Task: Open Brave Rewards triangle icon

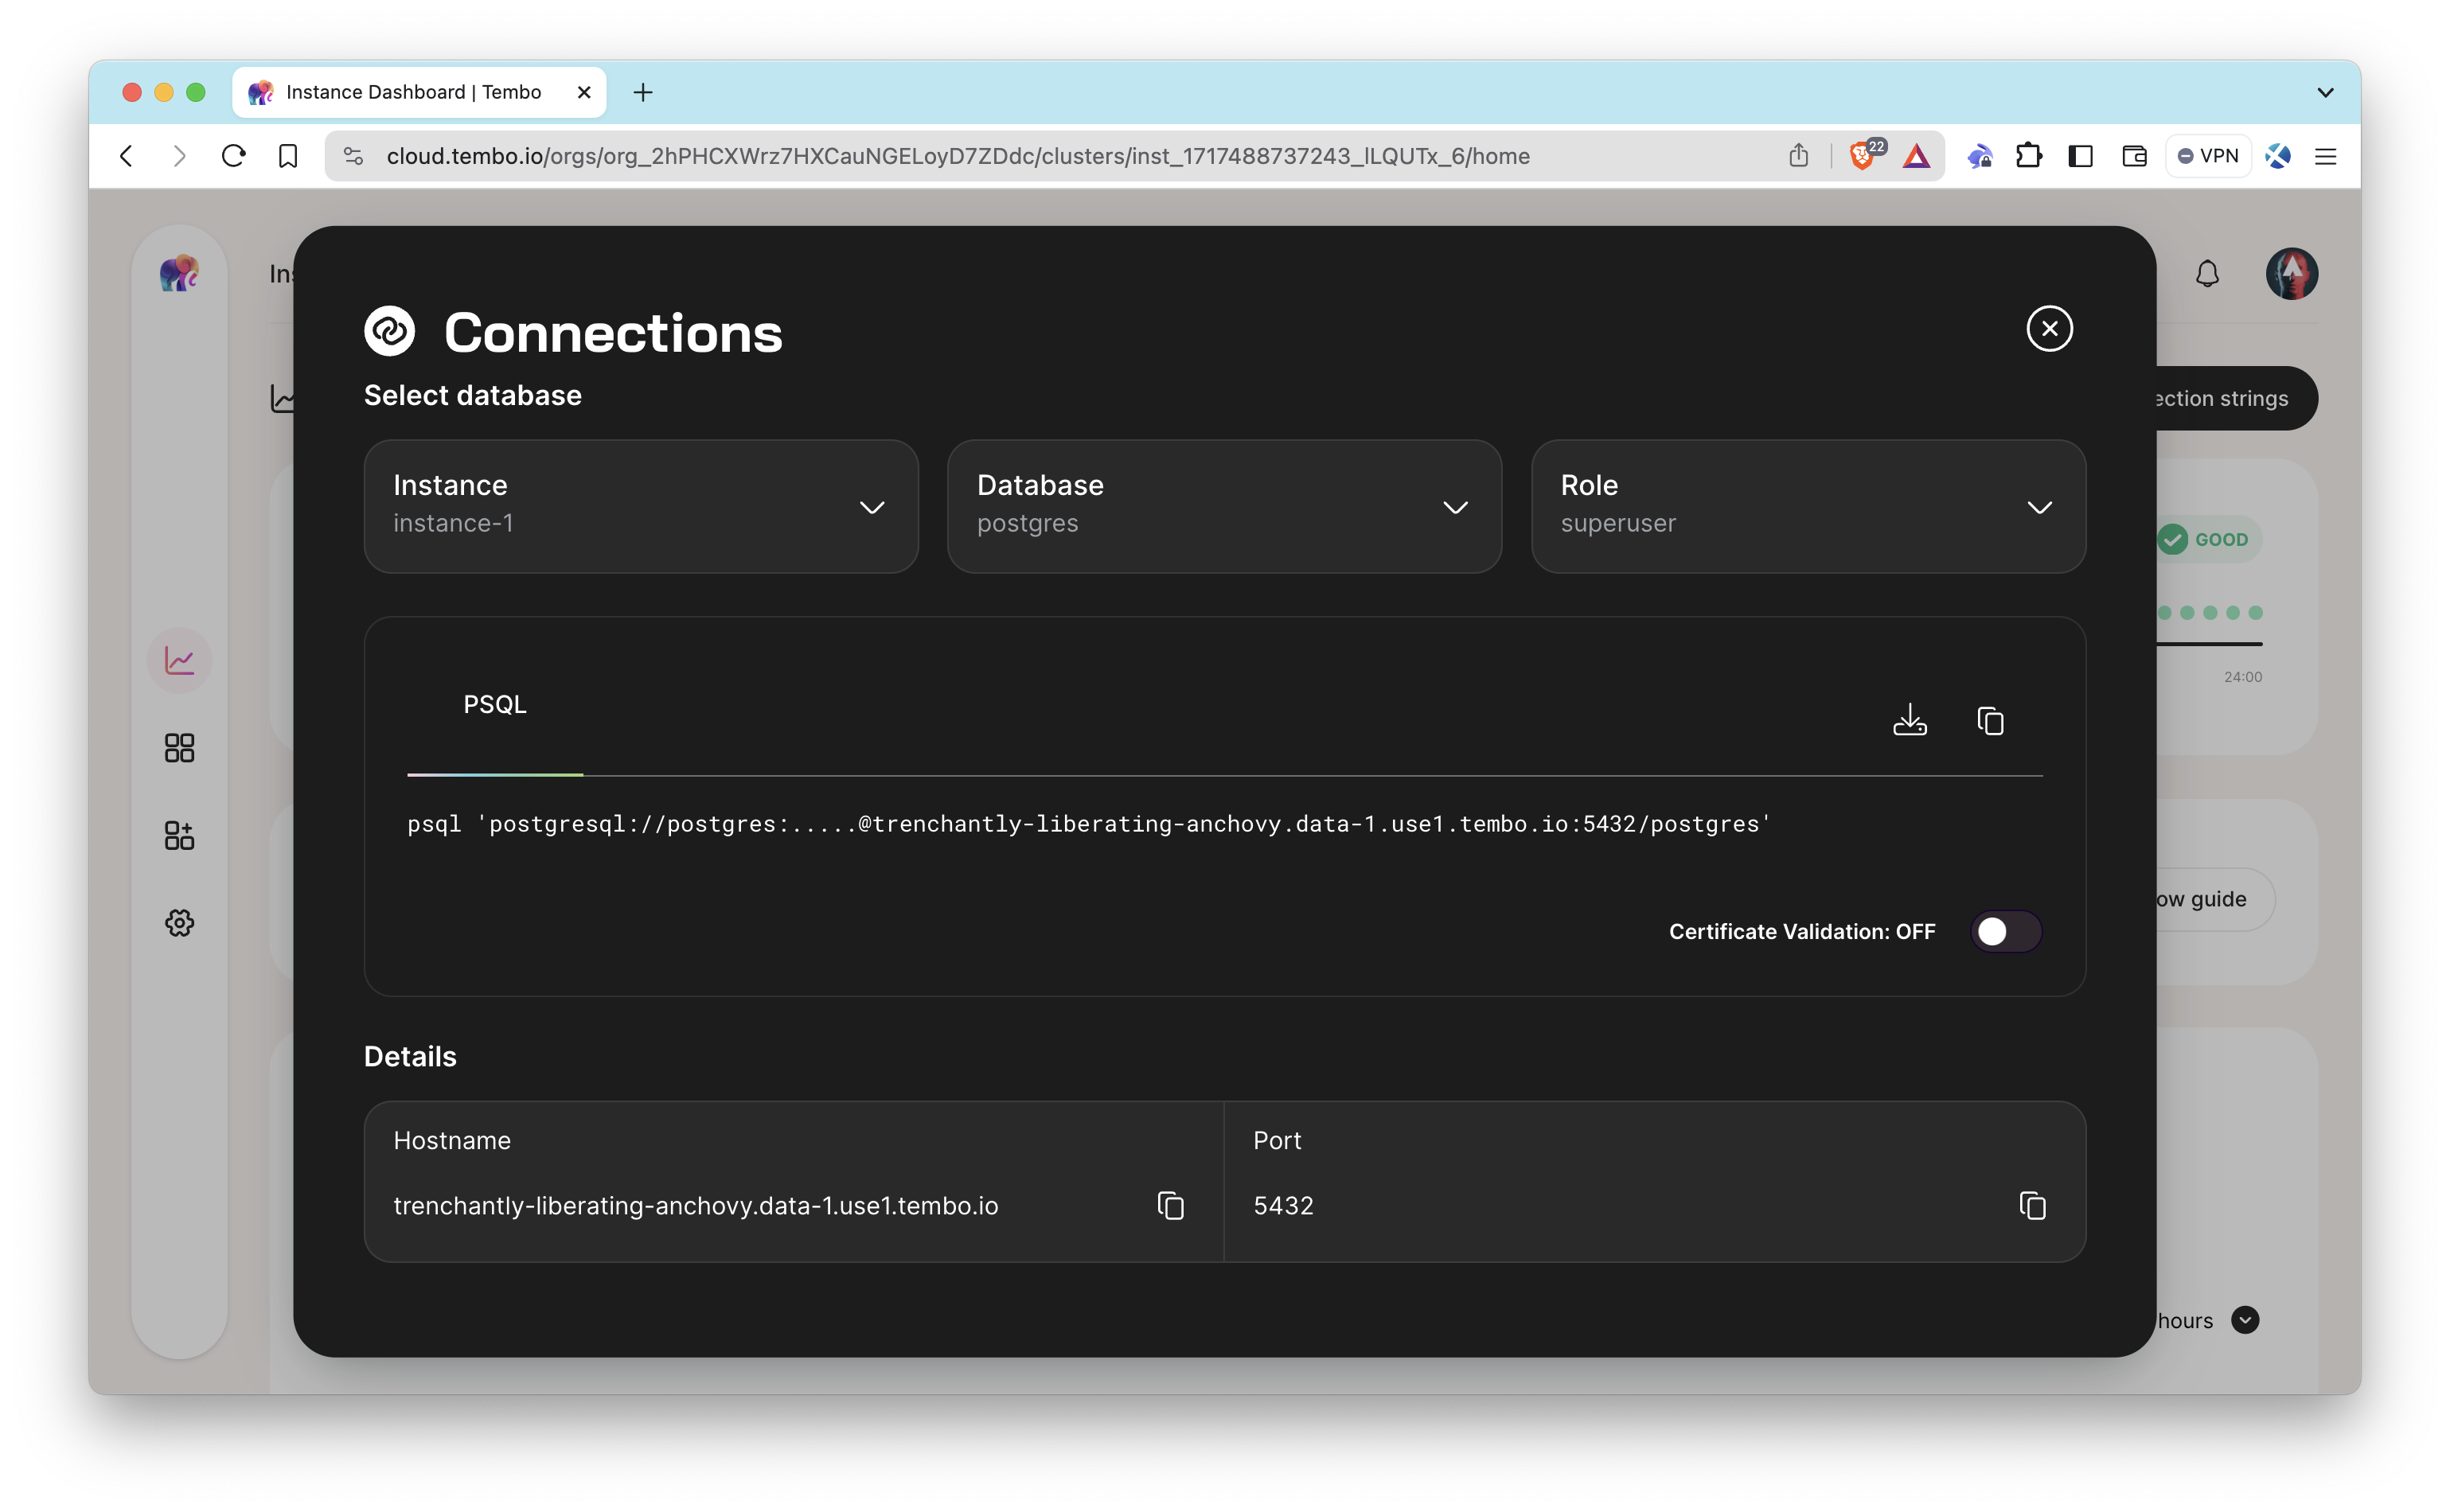Action: [x=1916, y=156]
